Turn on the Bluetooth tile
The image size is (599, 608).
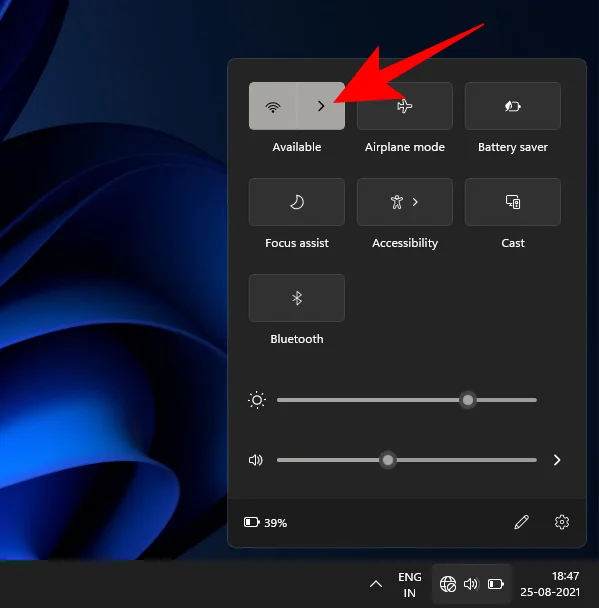click(297, 298)
